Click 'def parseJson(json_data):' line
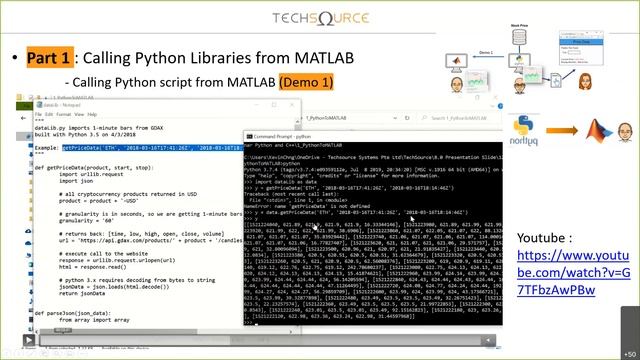This screenshot has height=360, width=640. click(x=73, y=313)
